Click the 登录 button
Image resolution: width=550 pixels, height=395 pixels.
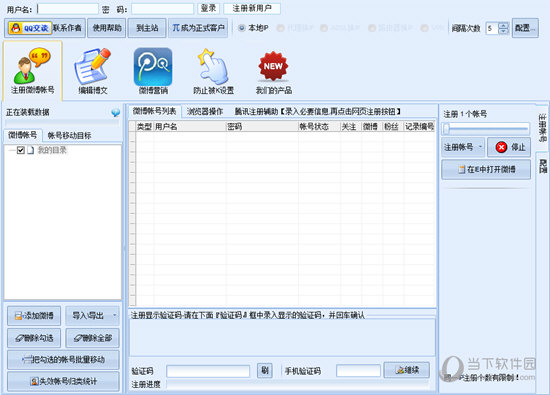(208, 8)
